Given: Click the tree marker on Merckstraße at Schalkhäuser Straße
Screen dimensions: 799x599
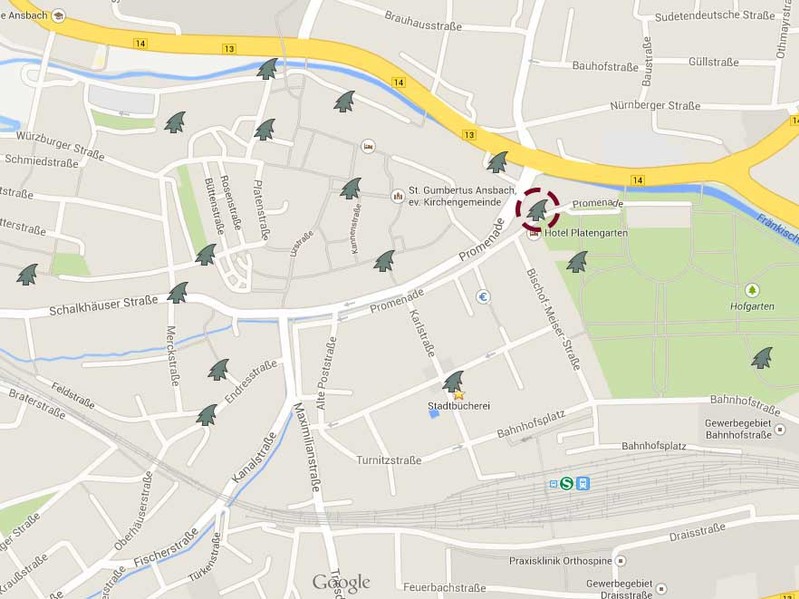Looking at the screenshot, I should pos(178,293).
